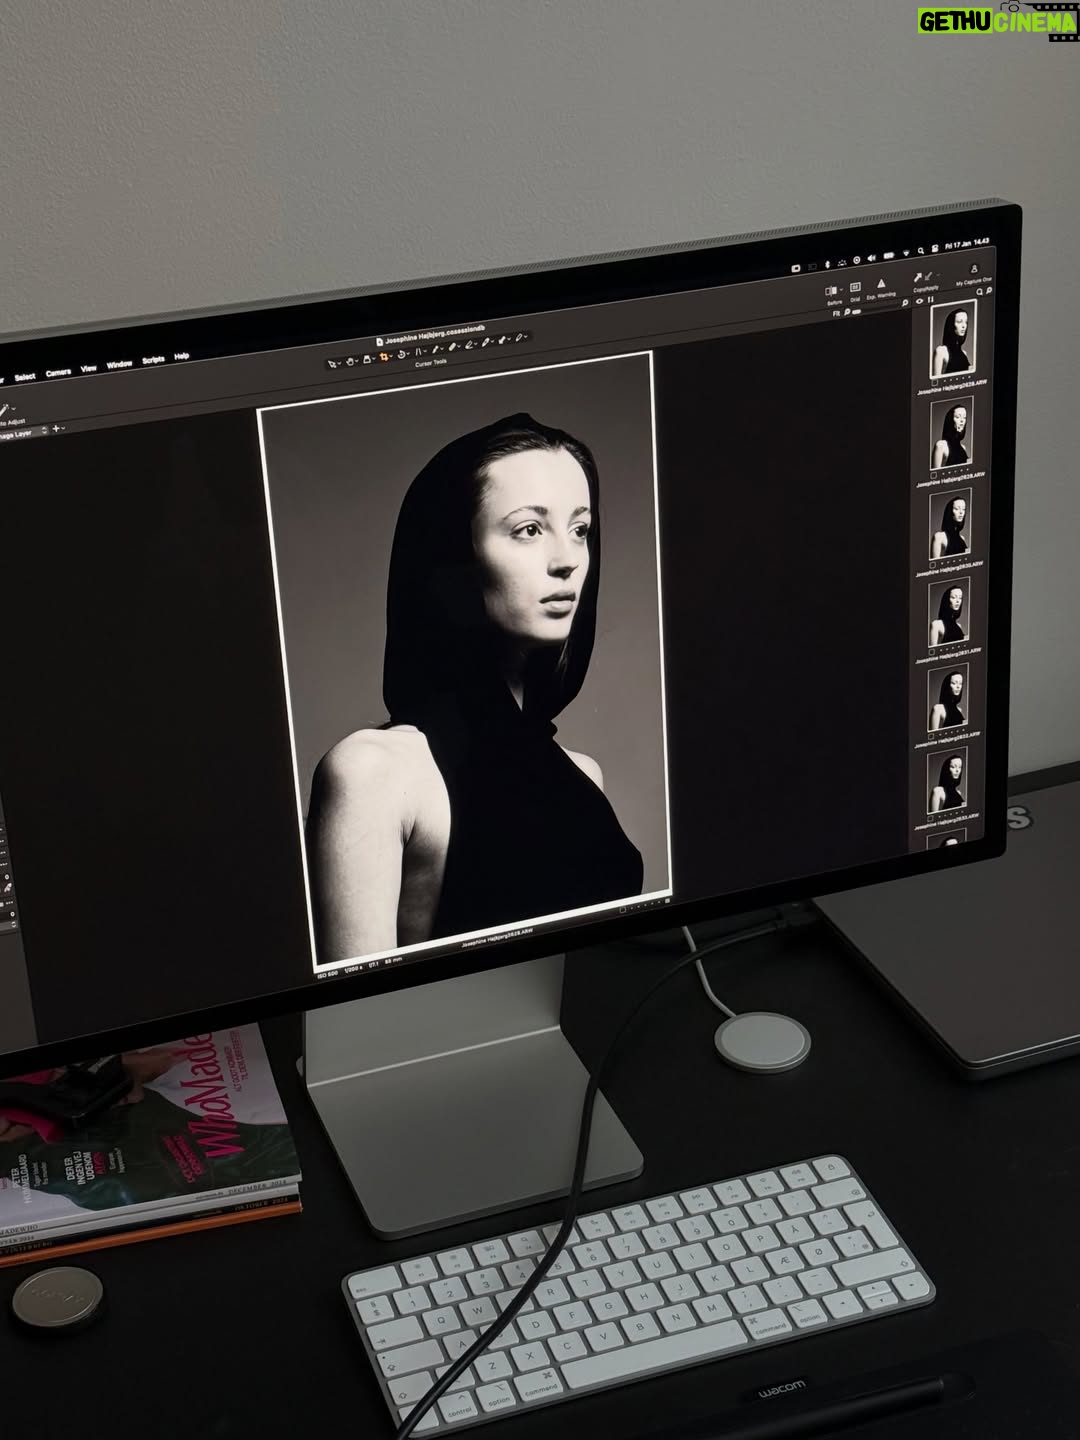Click the main portrait image in viewer
Viewport: 1080px width, 1440px height.
pos(466,660)
